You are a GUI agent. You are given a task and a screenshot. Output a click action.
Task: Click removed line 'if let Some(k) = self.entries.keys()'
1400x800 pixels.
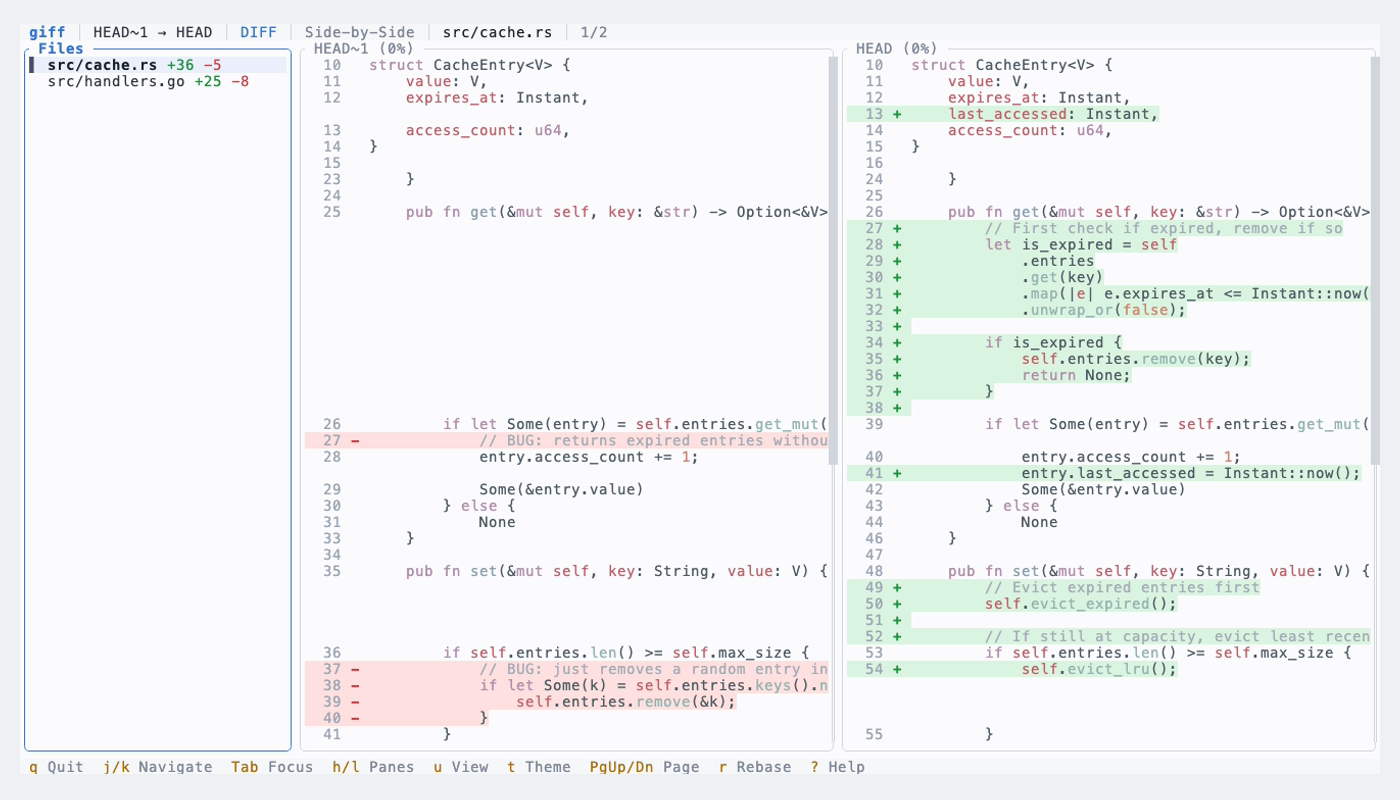567,685
